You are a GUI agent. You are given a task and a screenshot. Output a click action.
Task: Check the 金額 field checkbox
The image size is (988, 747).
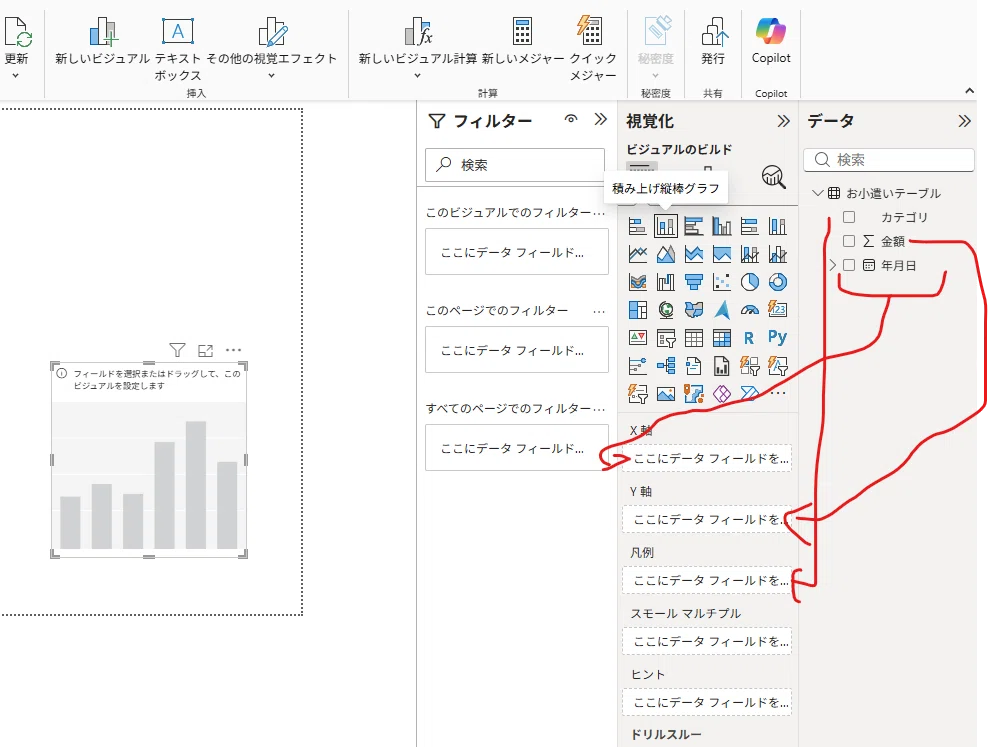[849, 241]
